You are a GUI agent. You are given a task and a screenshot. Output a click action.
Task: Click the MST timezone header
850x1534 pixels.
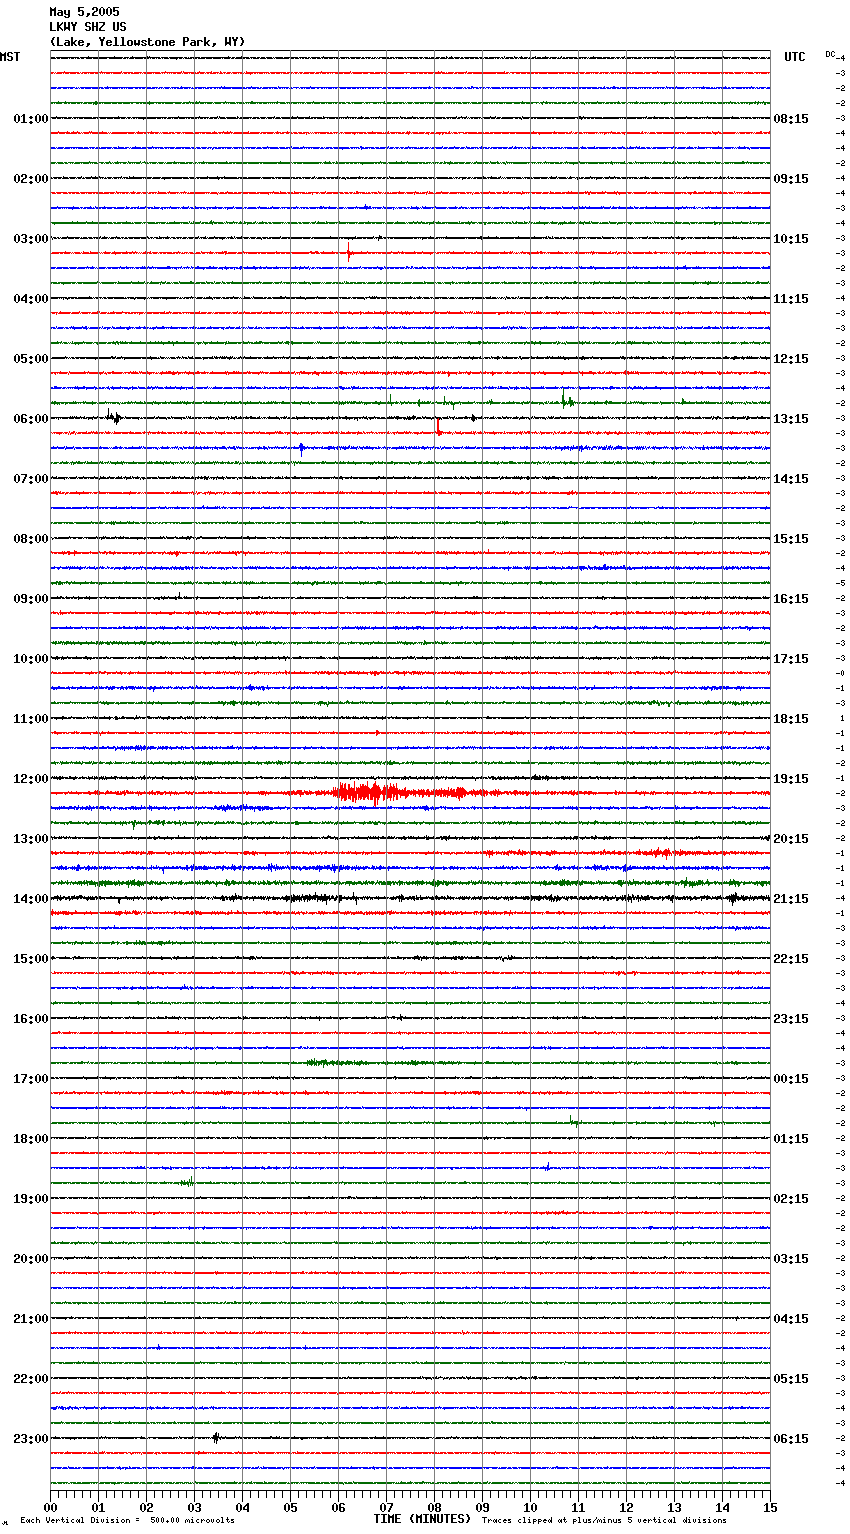click(10, 57)
